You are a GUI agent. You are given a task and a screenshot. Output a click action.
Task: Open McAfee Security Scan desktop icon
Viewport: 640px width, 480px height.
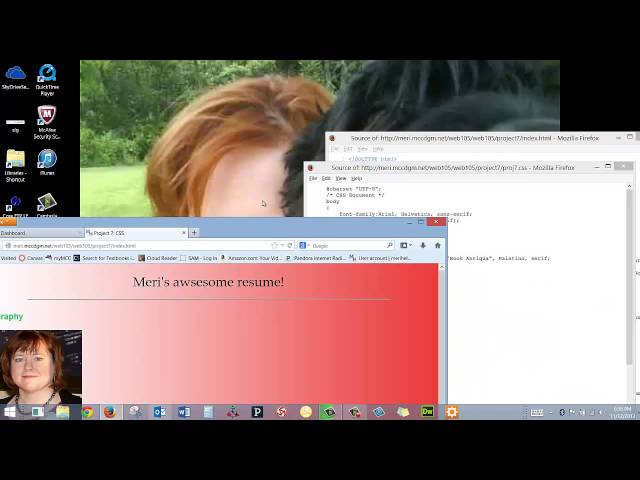[x=47, y=122]
